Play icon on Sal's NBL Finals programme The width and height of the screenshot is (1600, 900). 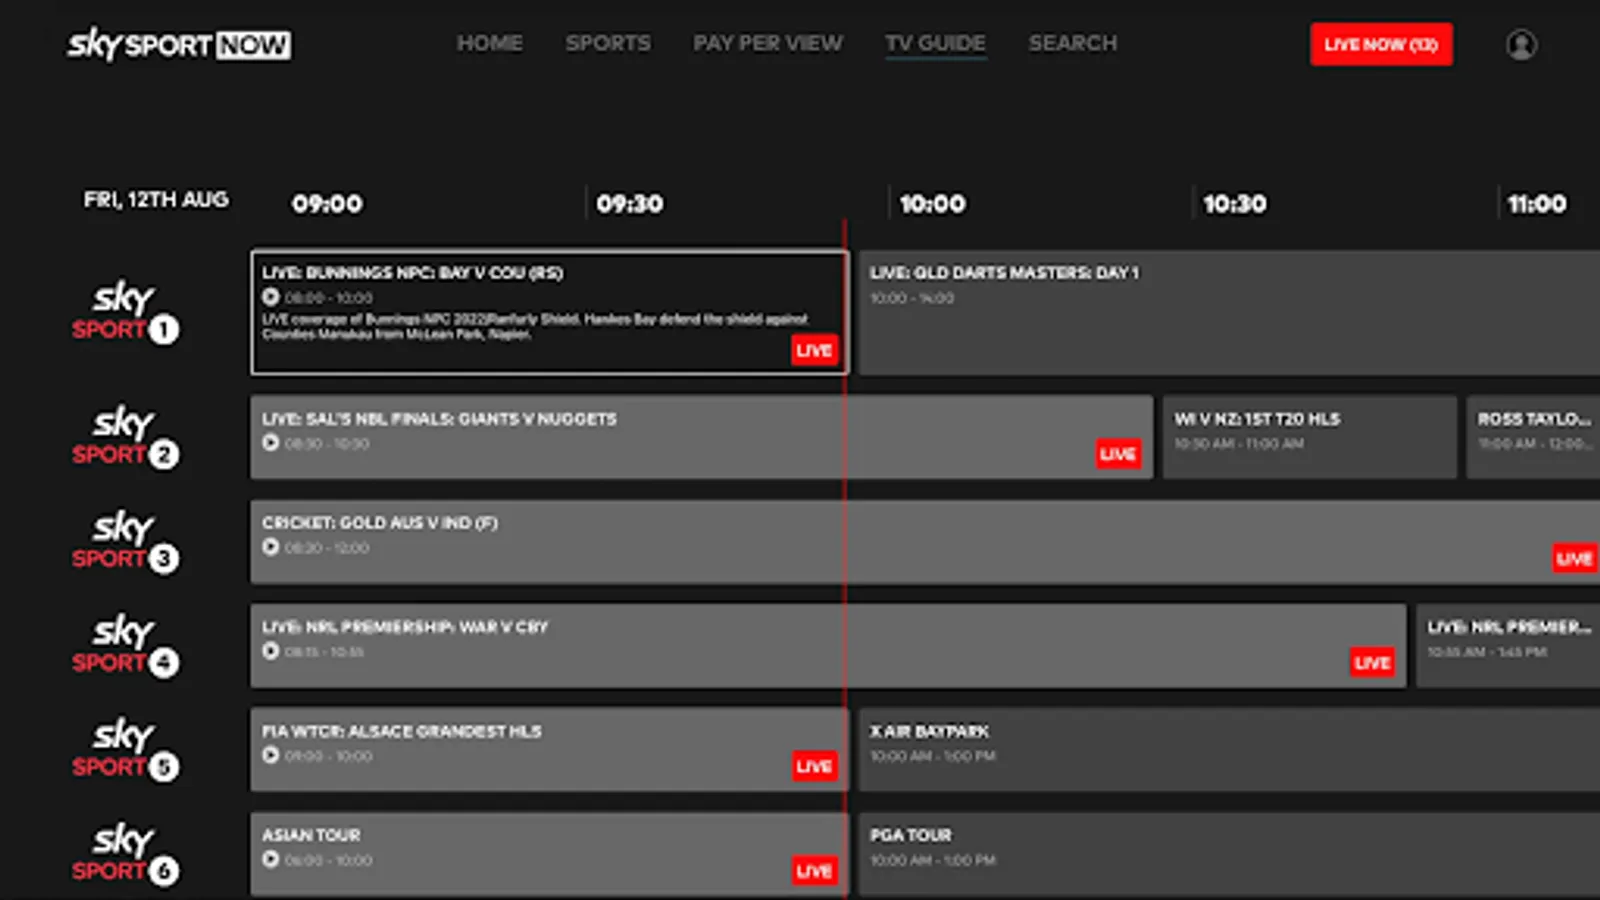(x=270, y=442)
